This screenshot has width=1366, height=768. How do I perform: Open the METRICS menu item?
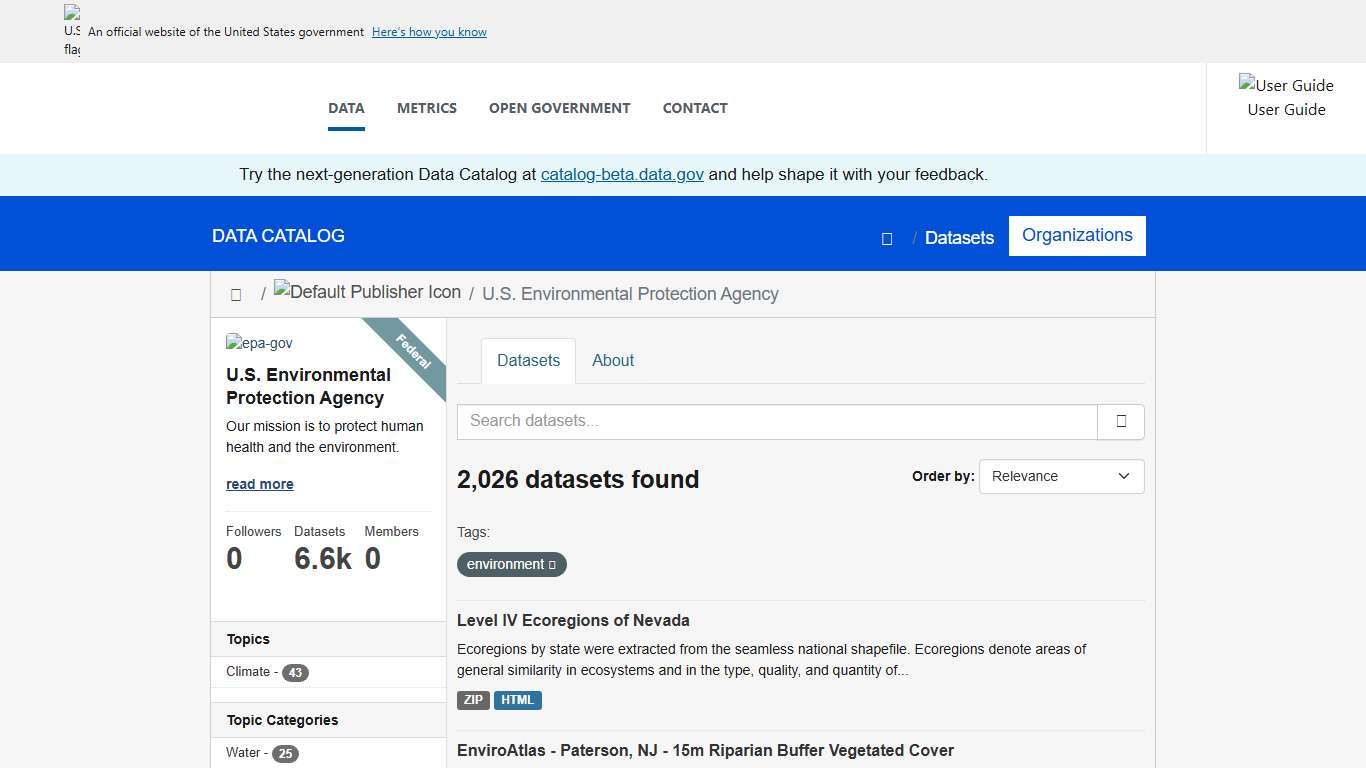pos(427,108)
